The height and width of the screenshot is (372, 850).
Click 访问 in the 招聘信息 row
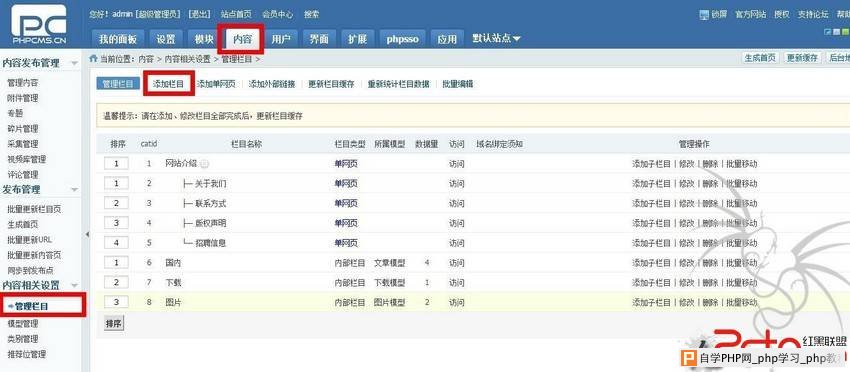(456, 243)
